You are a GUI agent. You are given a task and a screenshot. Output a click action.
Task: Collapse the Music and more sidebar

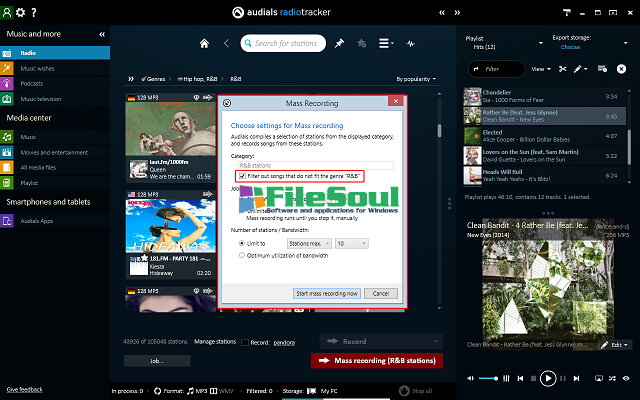click(102, 34)
